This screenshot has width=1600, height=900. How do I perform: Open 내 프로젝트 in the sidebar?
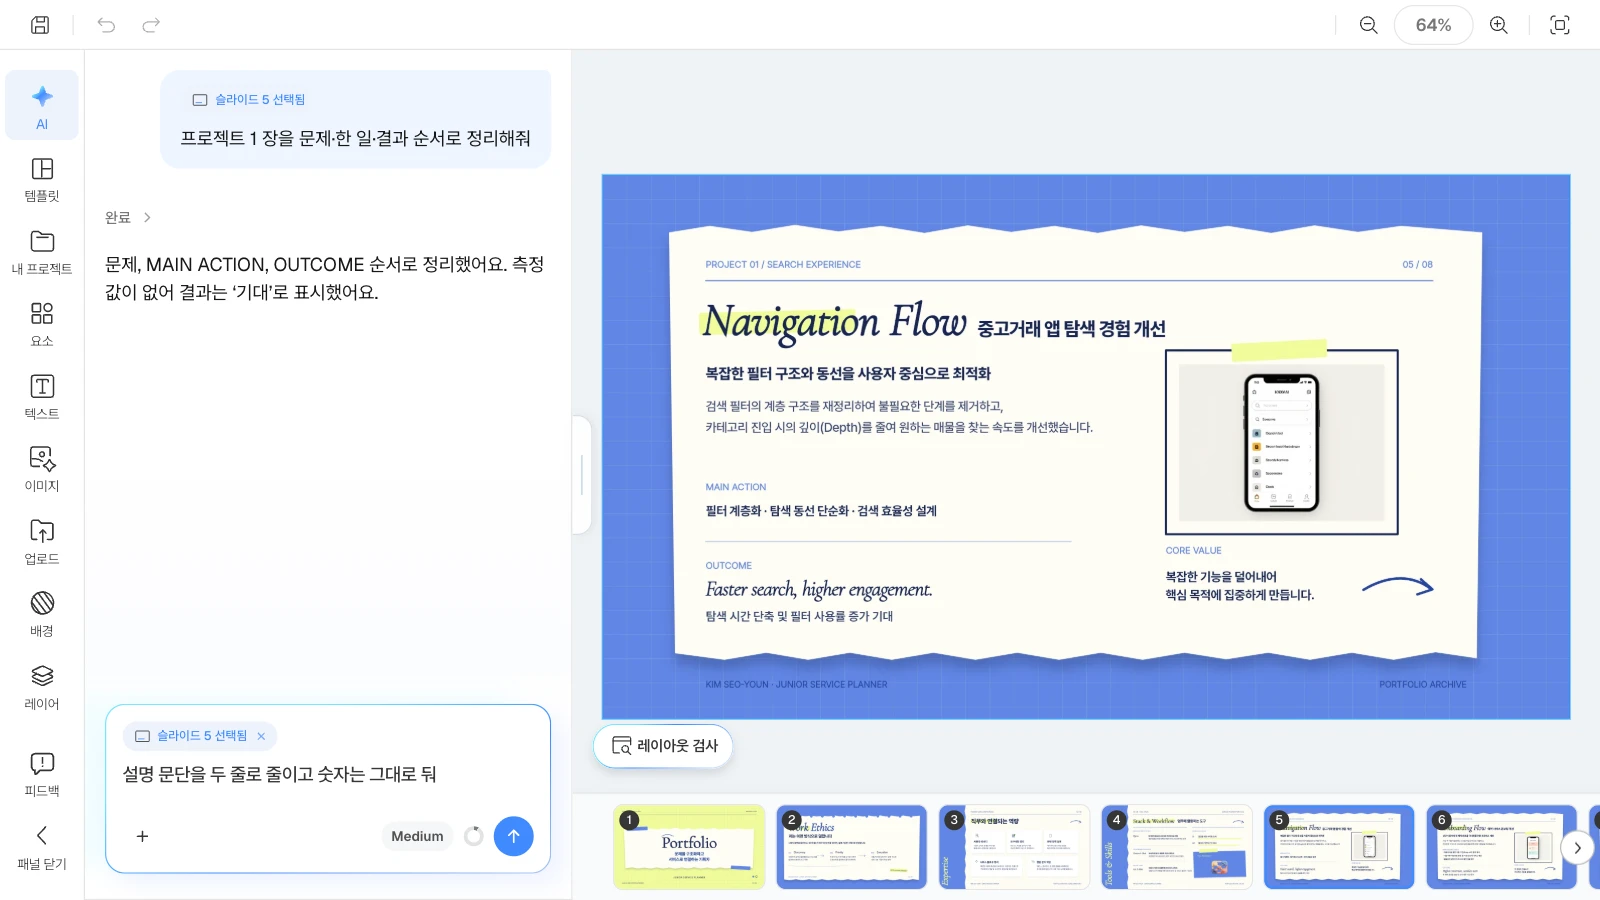42,253
